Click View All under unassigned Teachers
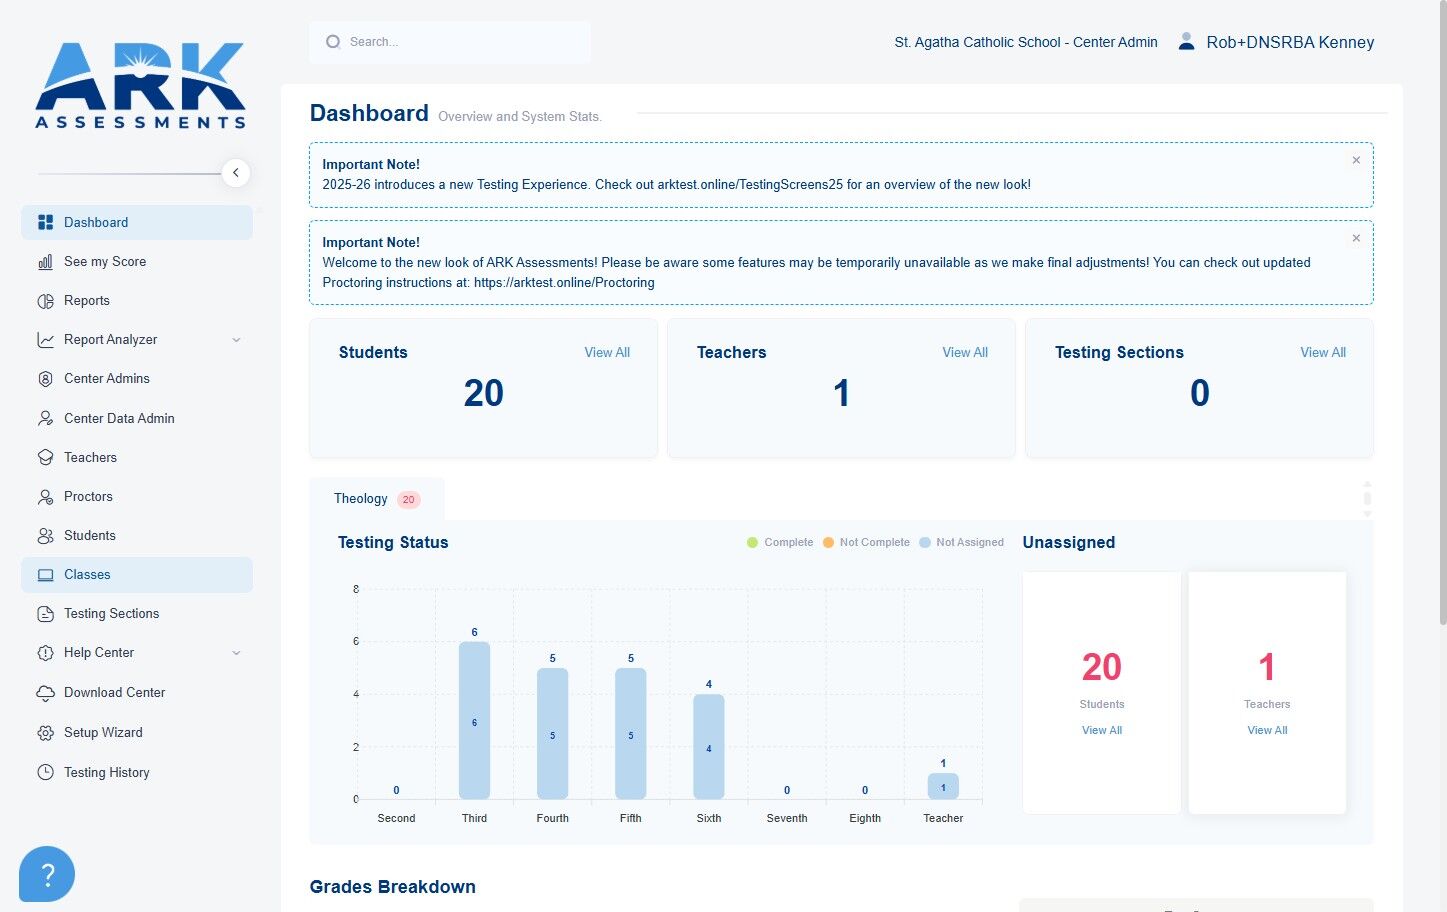The height and width of the screenshot is (912, 1447). (1267, 731)
